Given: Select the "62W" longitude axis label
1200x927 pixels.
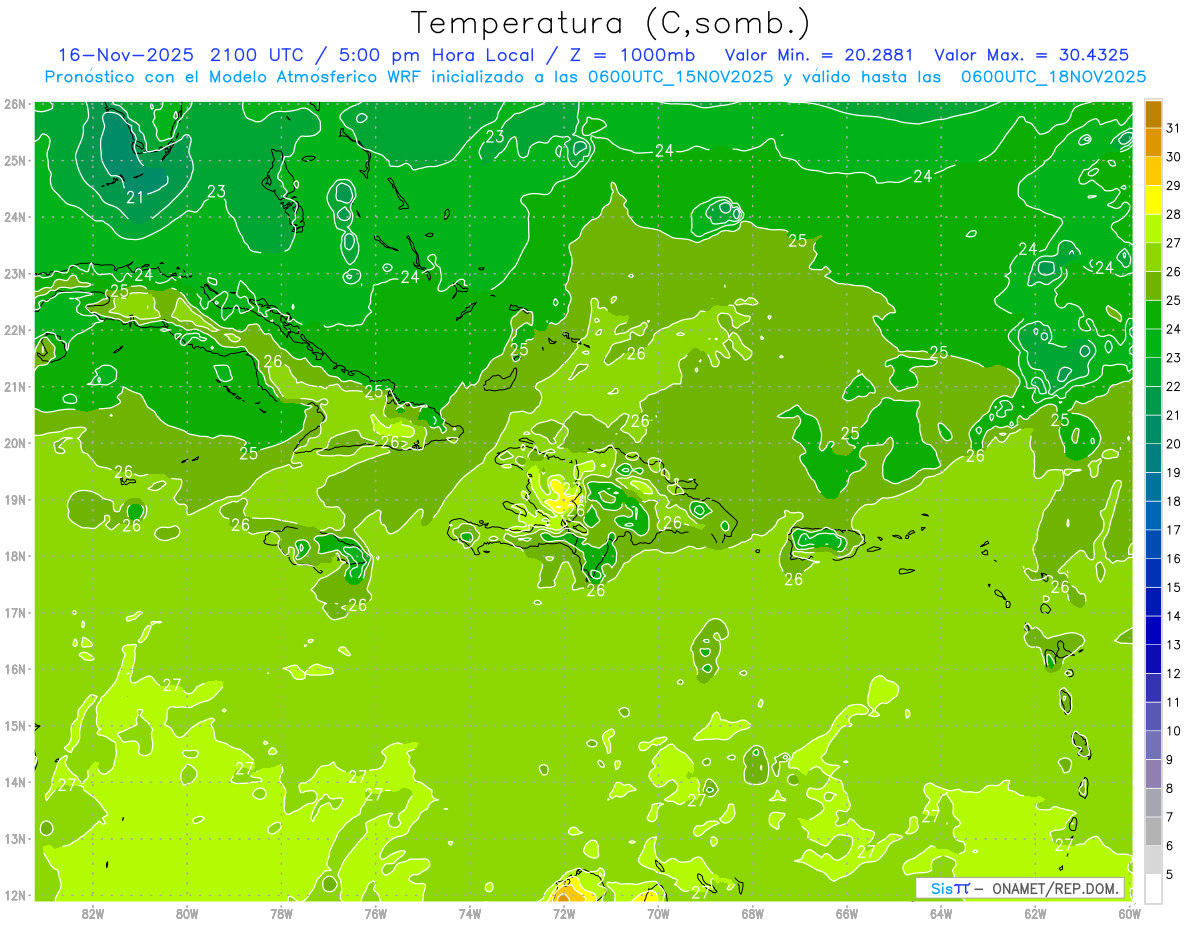Looking at the screenshot, I should click(x=1036, y=913).
